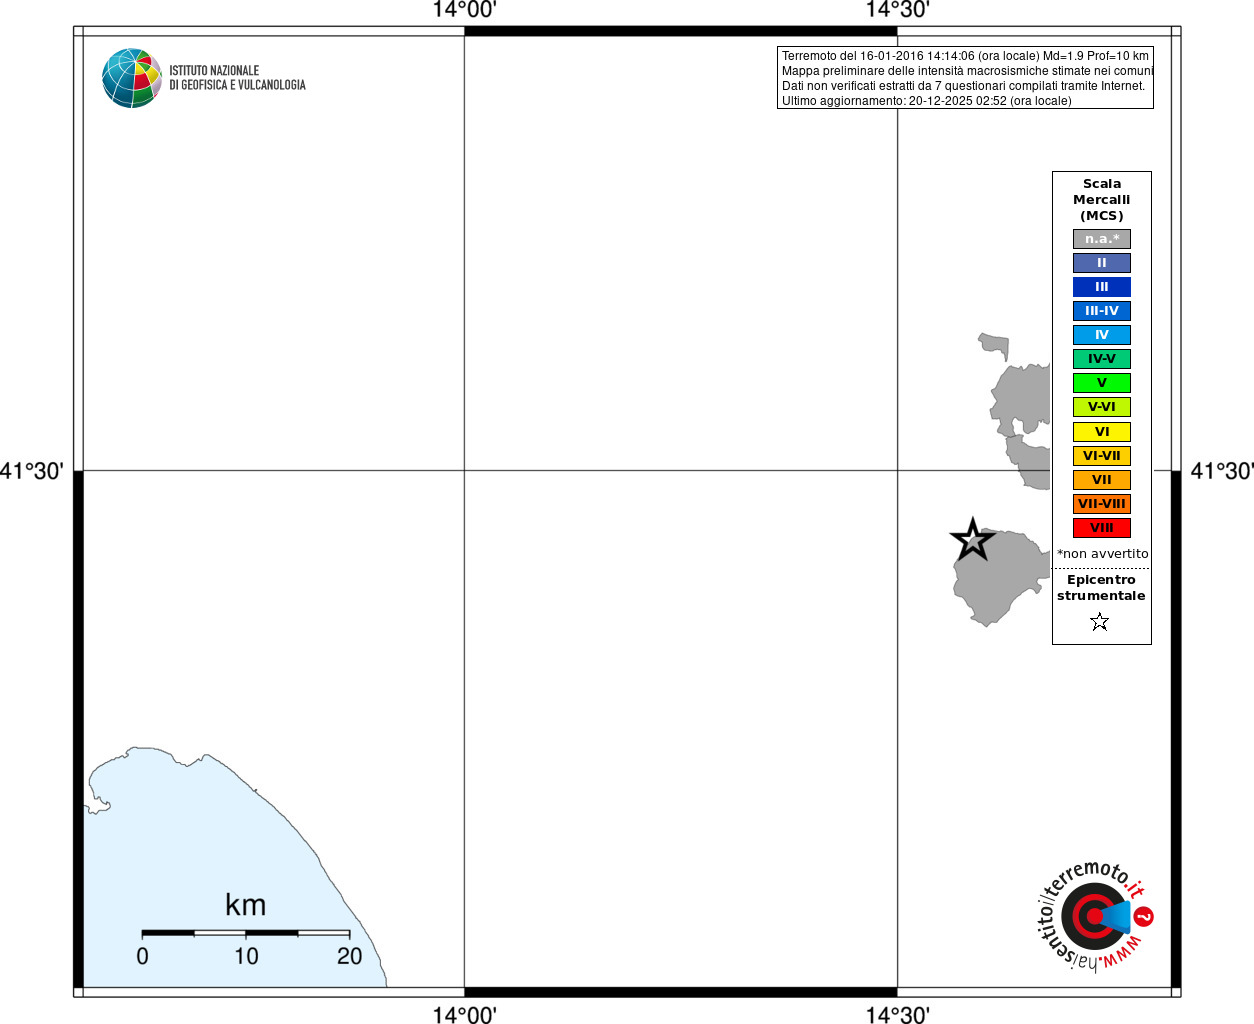Click the left 41°30' latitude label
The width and height of the screenshot is (1254, 1024).
[x=32, y=471]
